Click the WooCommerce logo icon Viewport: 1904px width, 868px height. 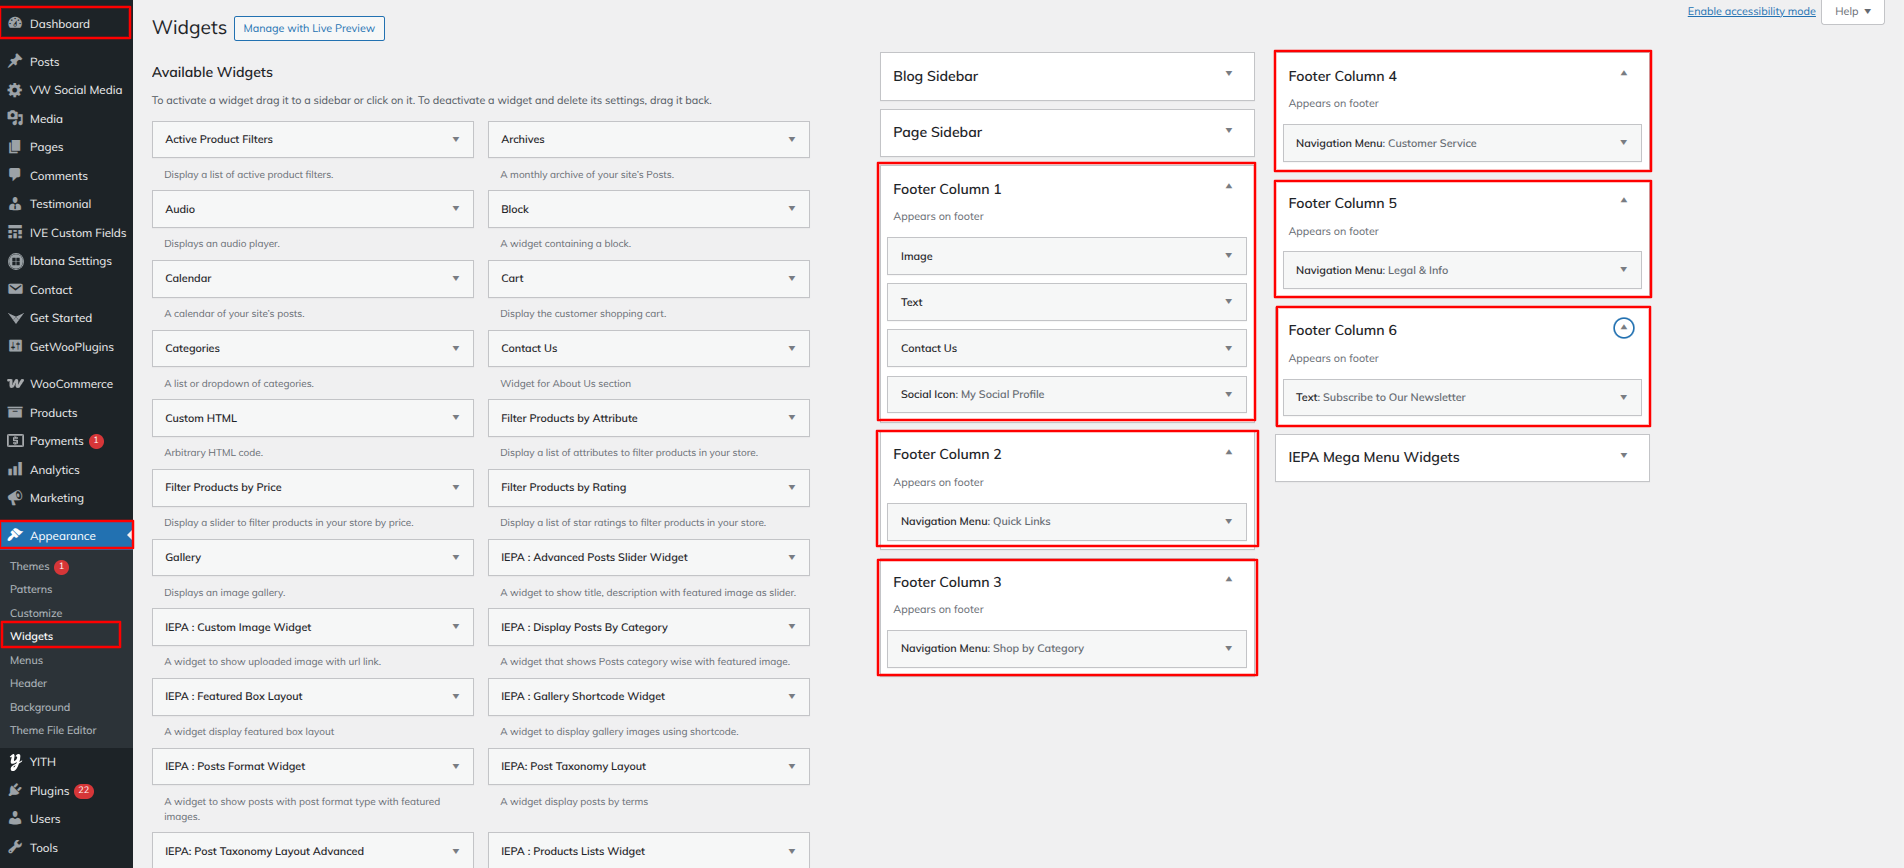pyautogui.click(x=15, y=384)
